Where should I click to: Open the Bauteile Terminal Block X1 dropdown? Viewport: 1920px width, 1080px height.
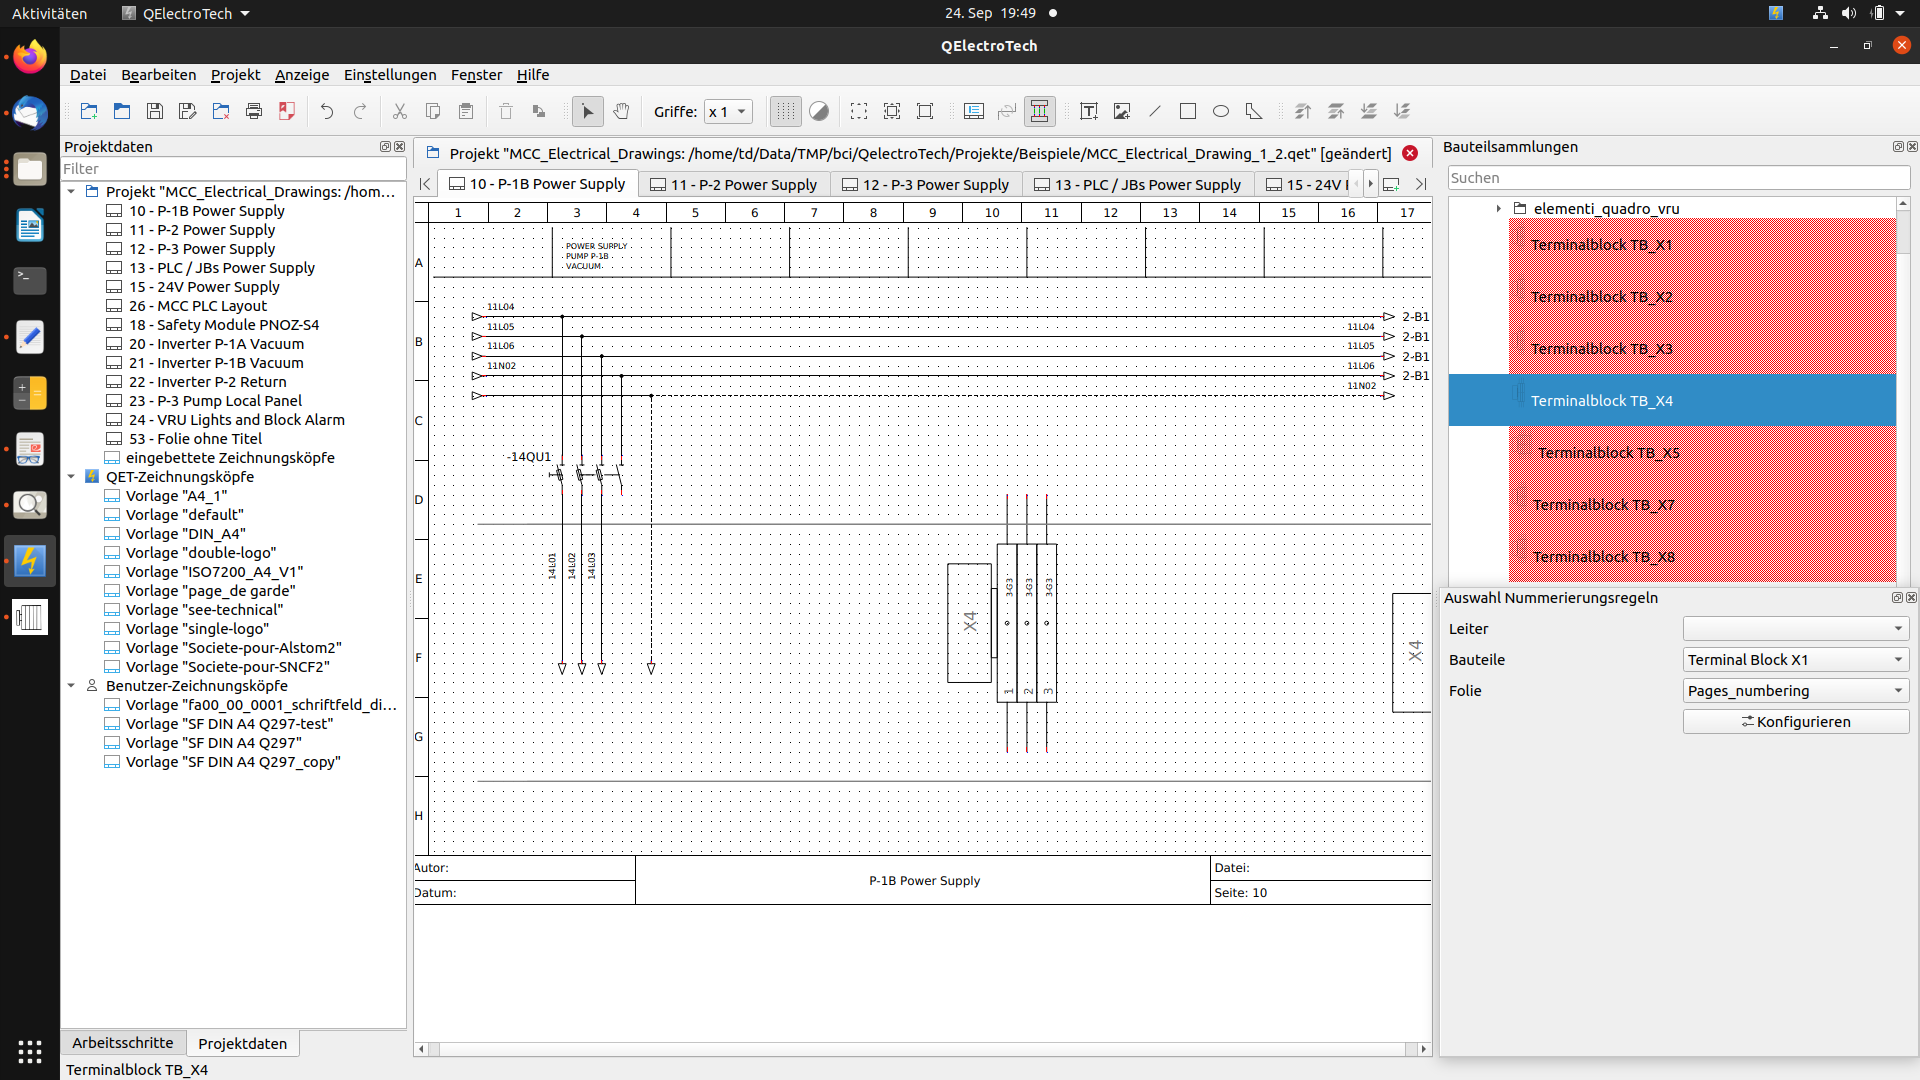[x=1796, y=660]
